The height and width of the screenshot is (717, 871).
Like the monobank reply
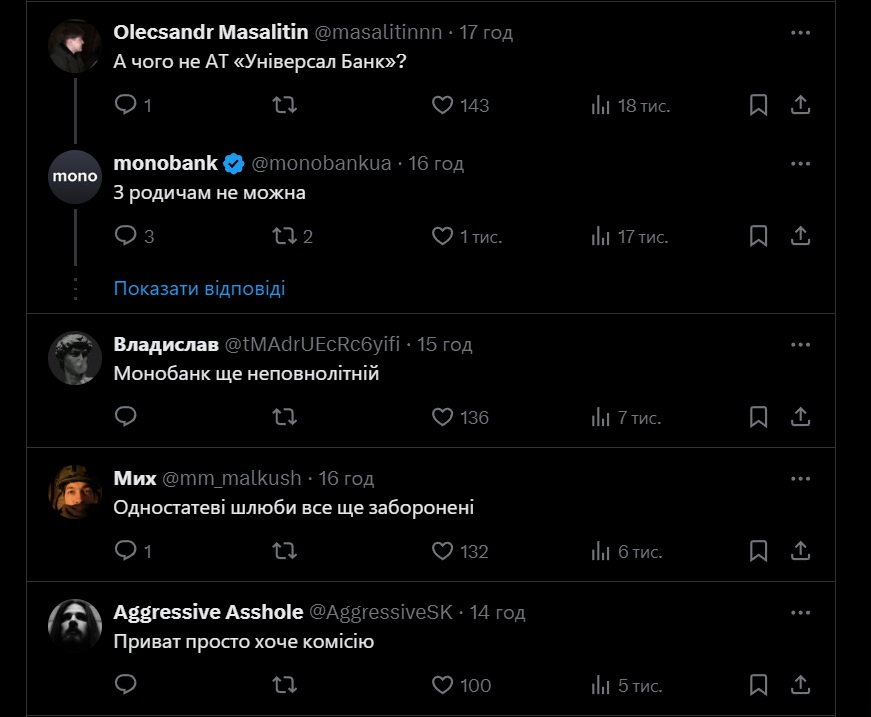point(442,237)
